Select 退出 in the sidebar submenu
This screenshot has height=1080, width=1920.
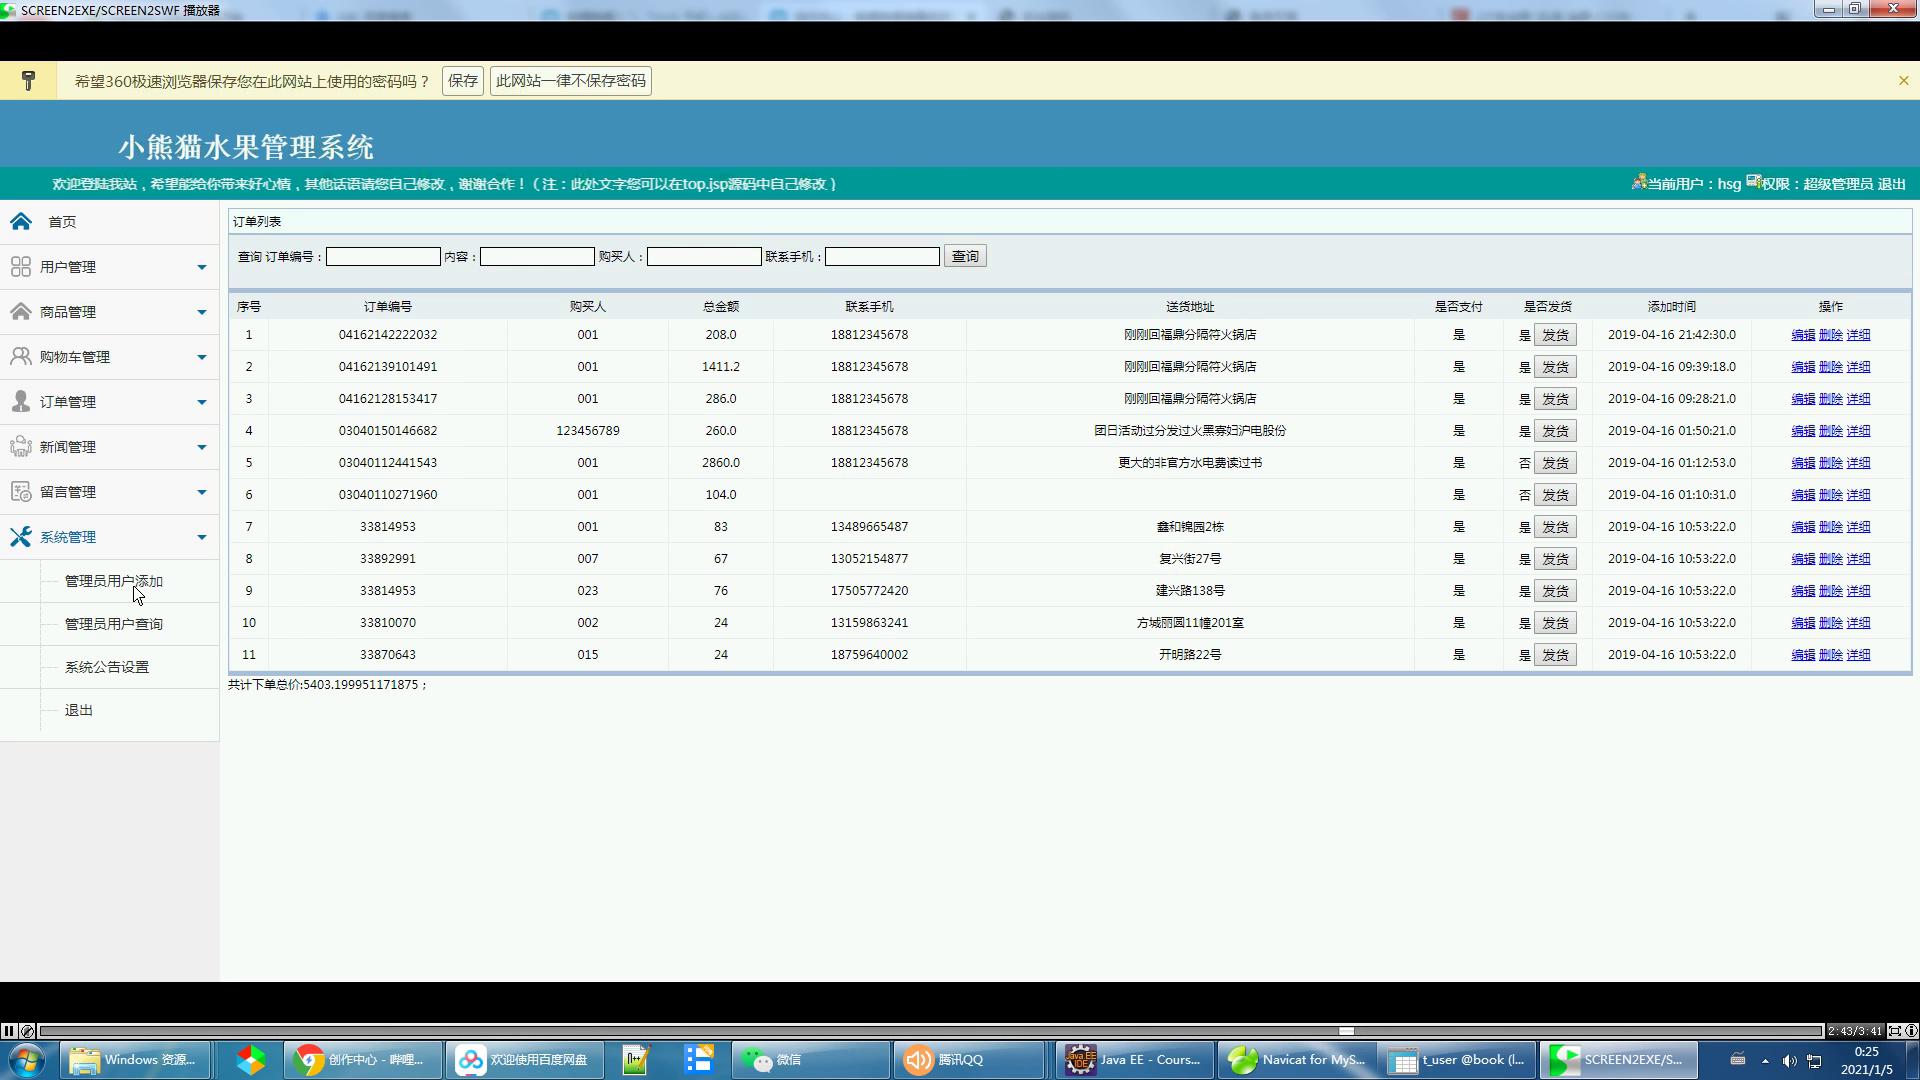pyautogui.click(x=79, y=710)
